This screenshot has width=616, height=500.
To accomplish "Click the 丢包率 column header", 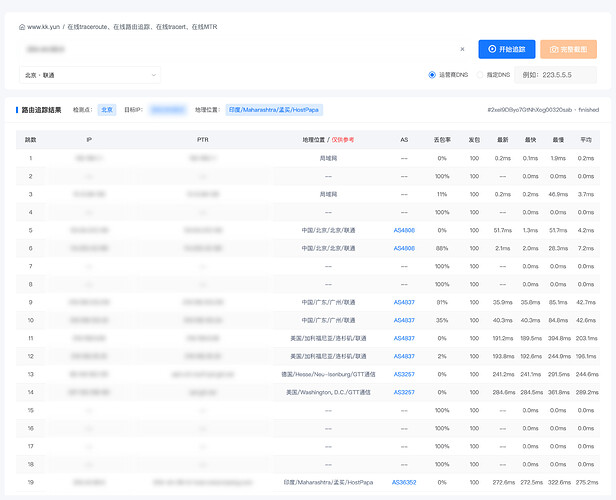I will (442, 140).
